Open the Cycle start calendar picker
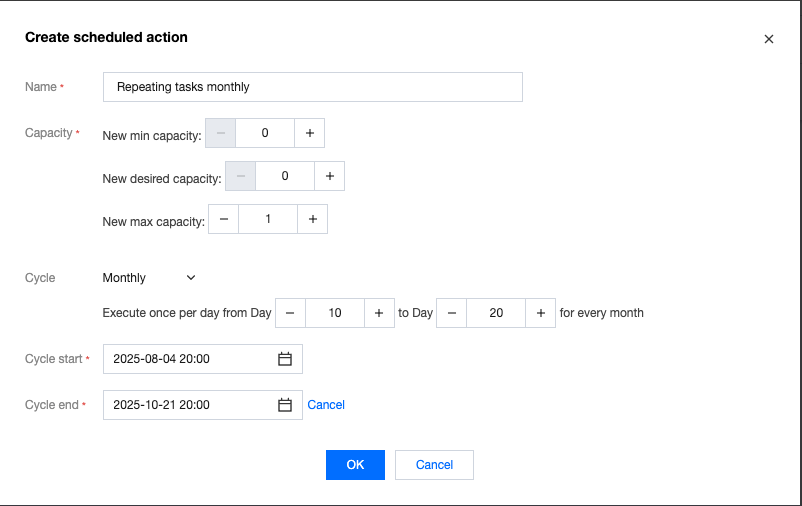 (x=285, y=359)
